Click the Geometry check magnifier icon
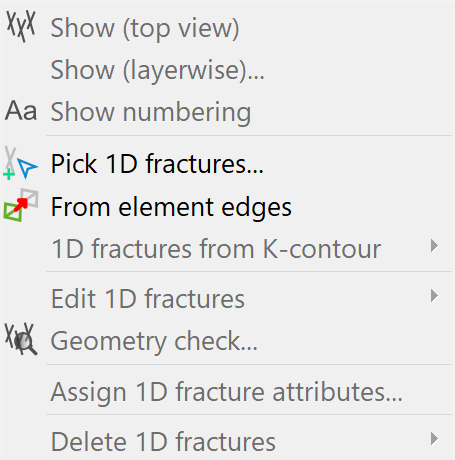The width and height of the screenshot is (455, 460). pos(21,340)
